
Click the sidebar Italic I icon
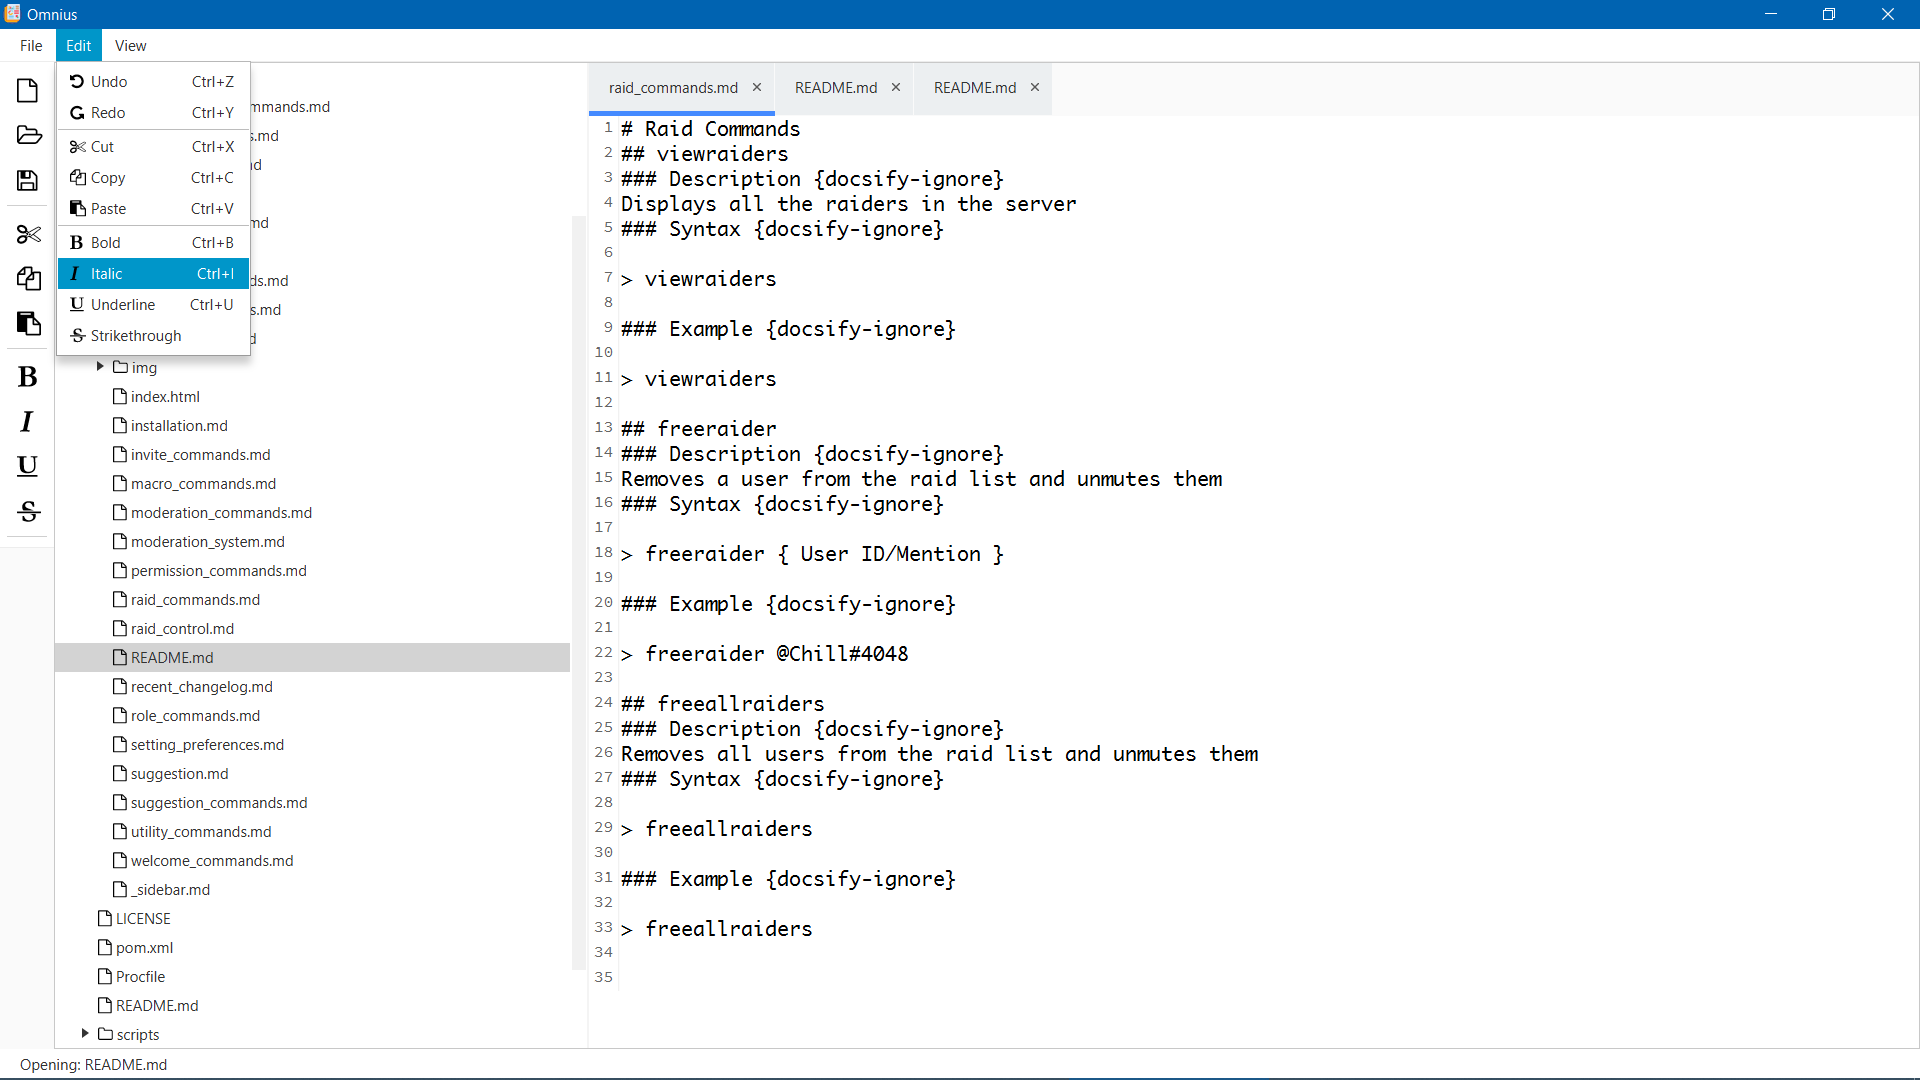(x=28, y=422)
